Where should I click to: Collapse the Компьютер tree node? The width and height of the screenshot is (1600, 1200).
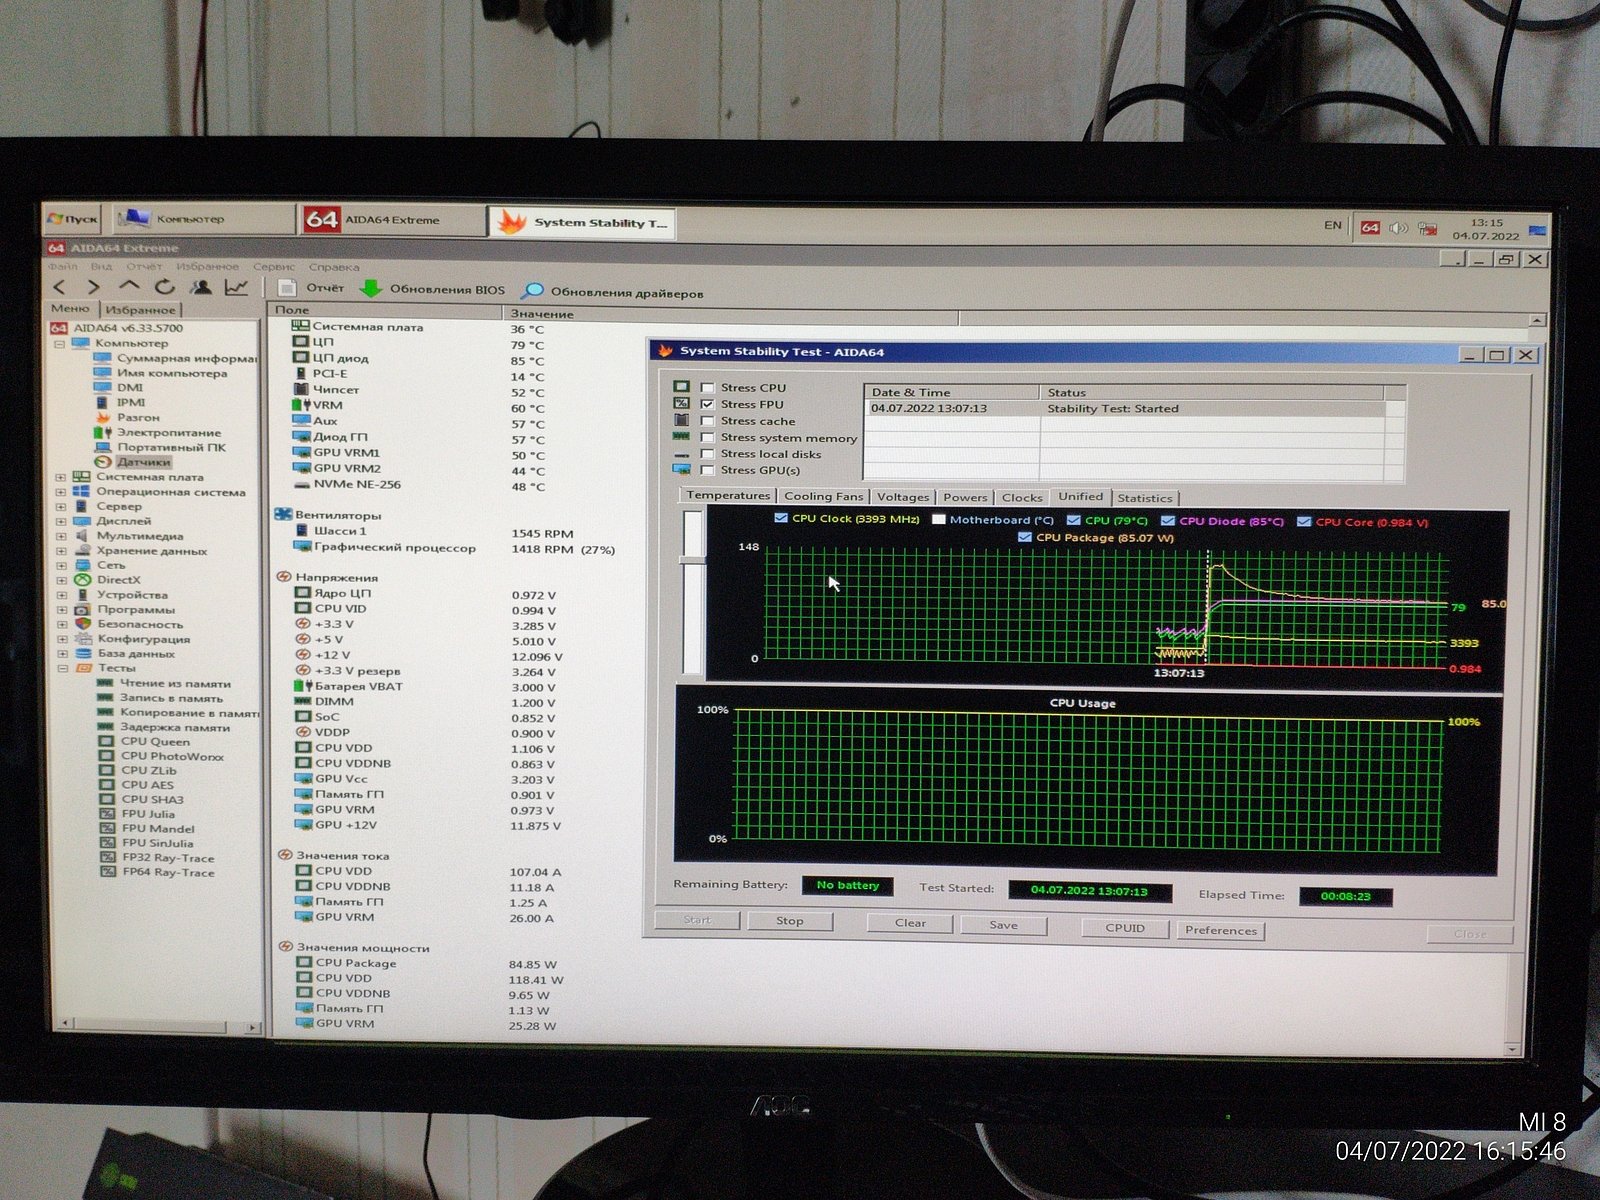(x=59, y=343)
